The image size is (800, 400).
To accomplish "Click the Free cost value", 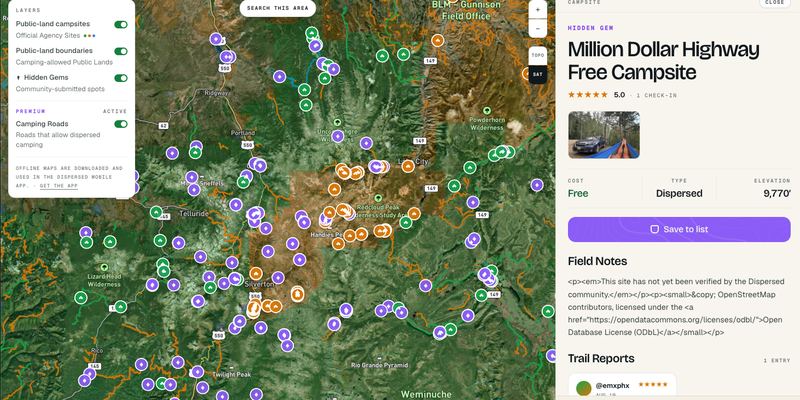I will click(x=578, y=193).
